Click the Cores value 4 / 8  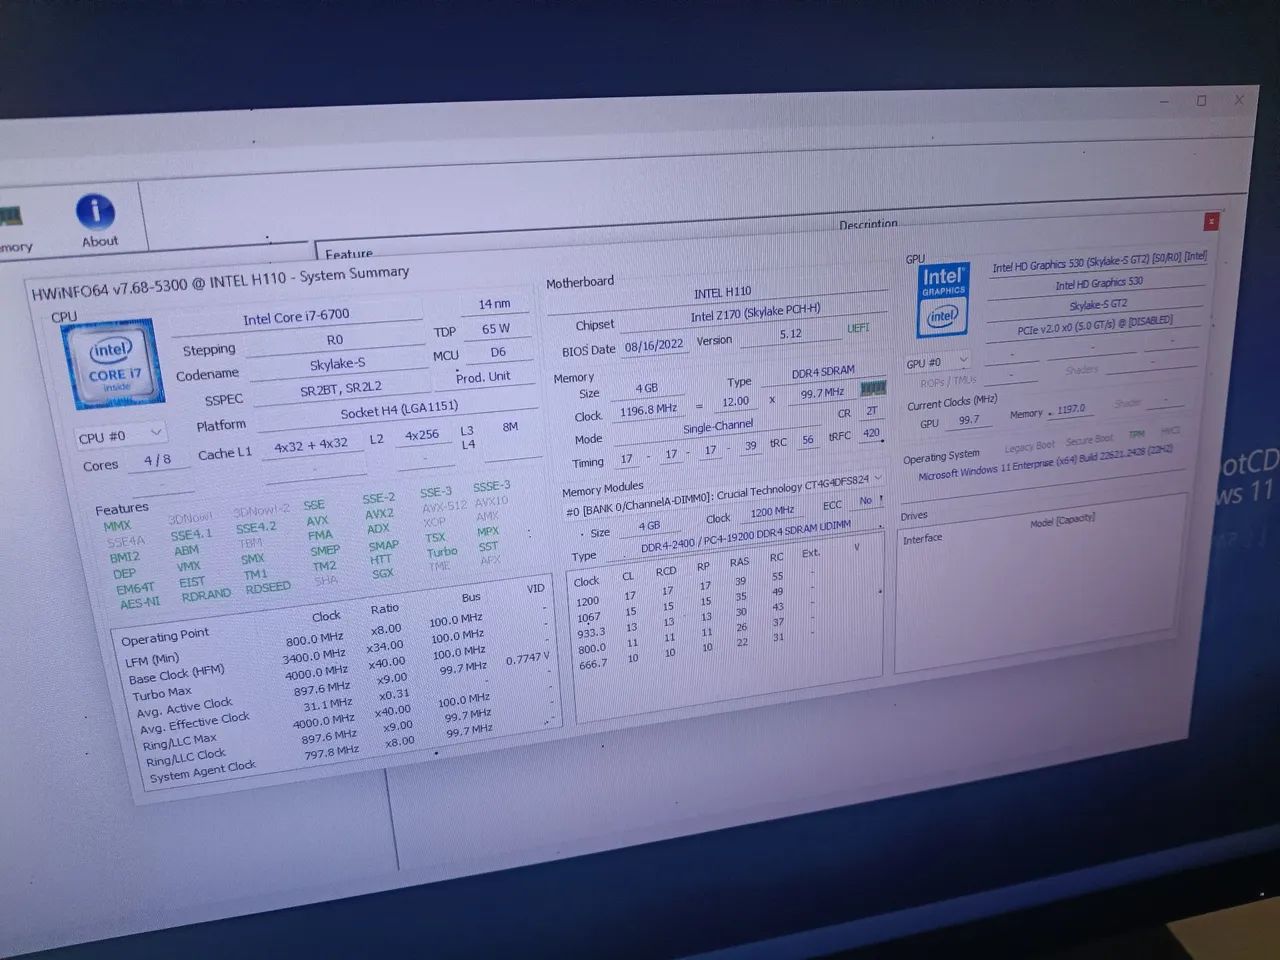tap(157, 460)
